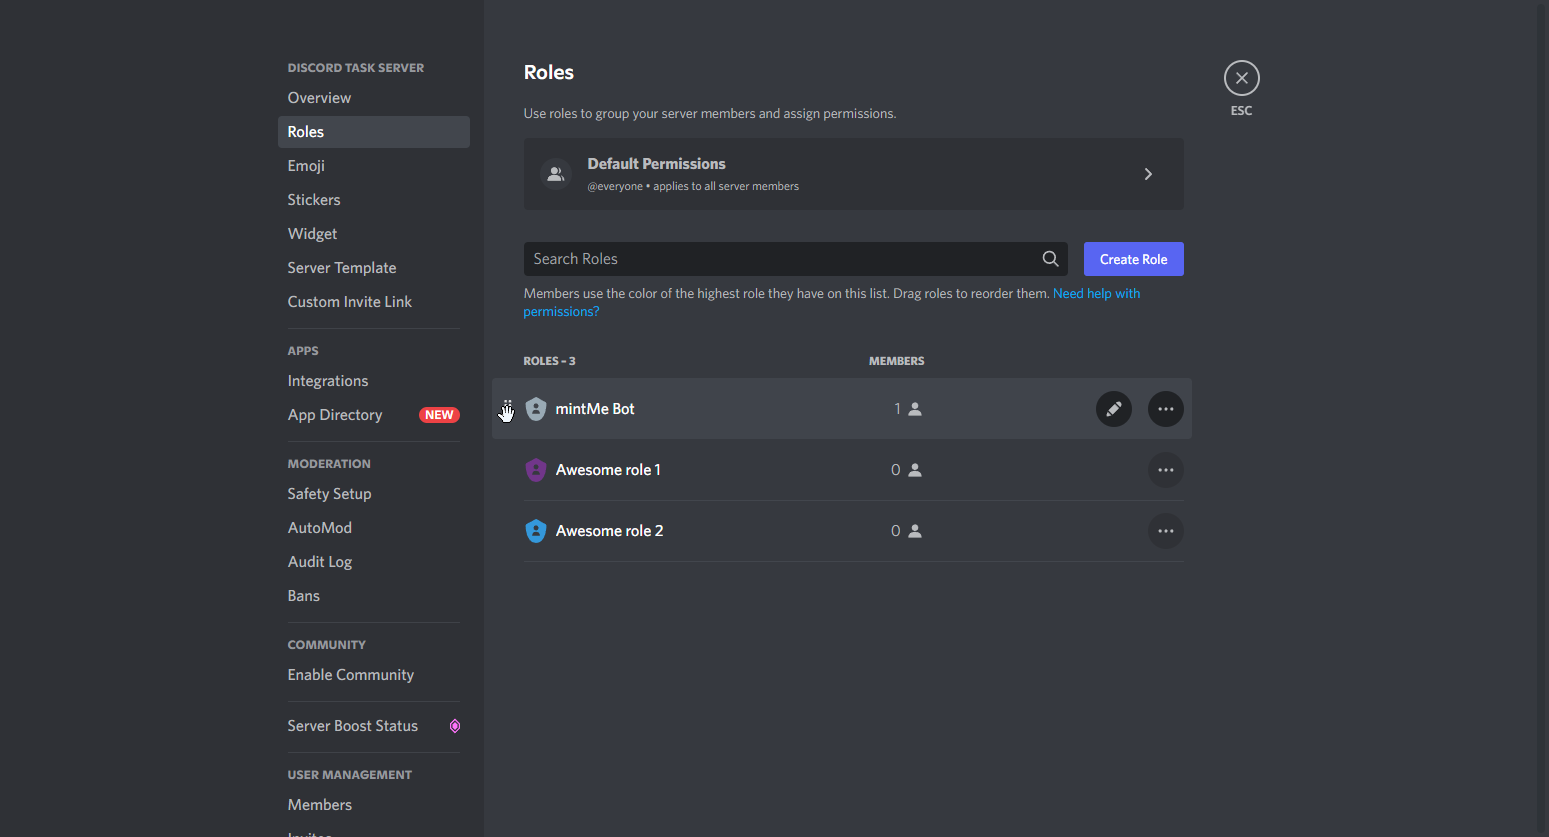Screen dimensions: 1549x837
Task: Click the Create Role button
Action: [x=1133, y=259]
